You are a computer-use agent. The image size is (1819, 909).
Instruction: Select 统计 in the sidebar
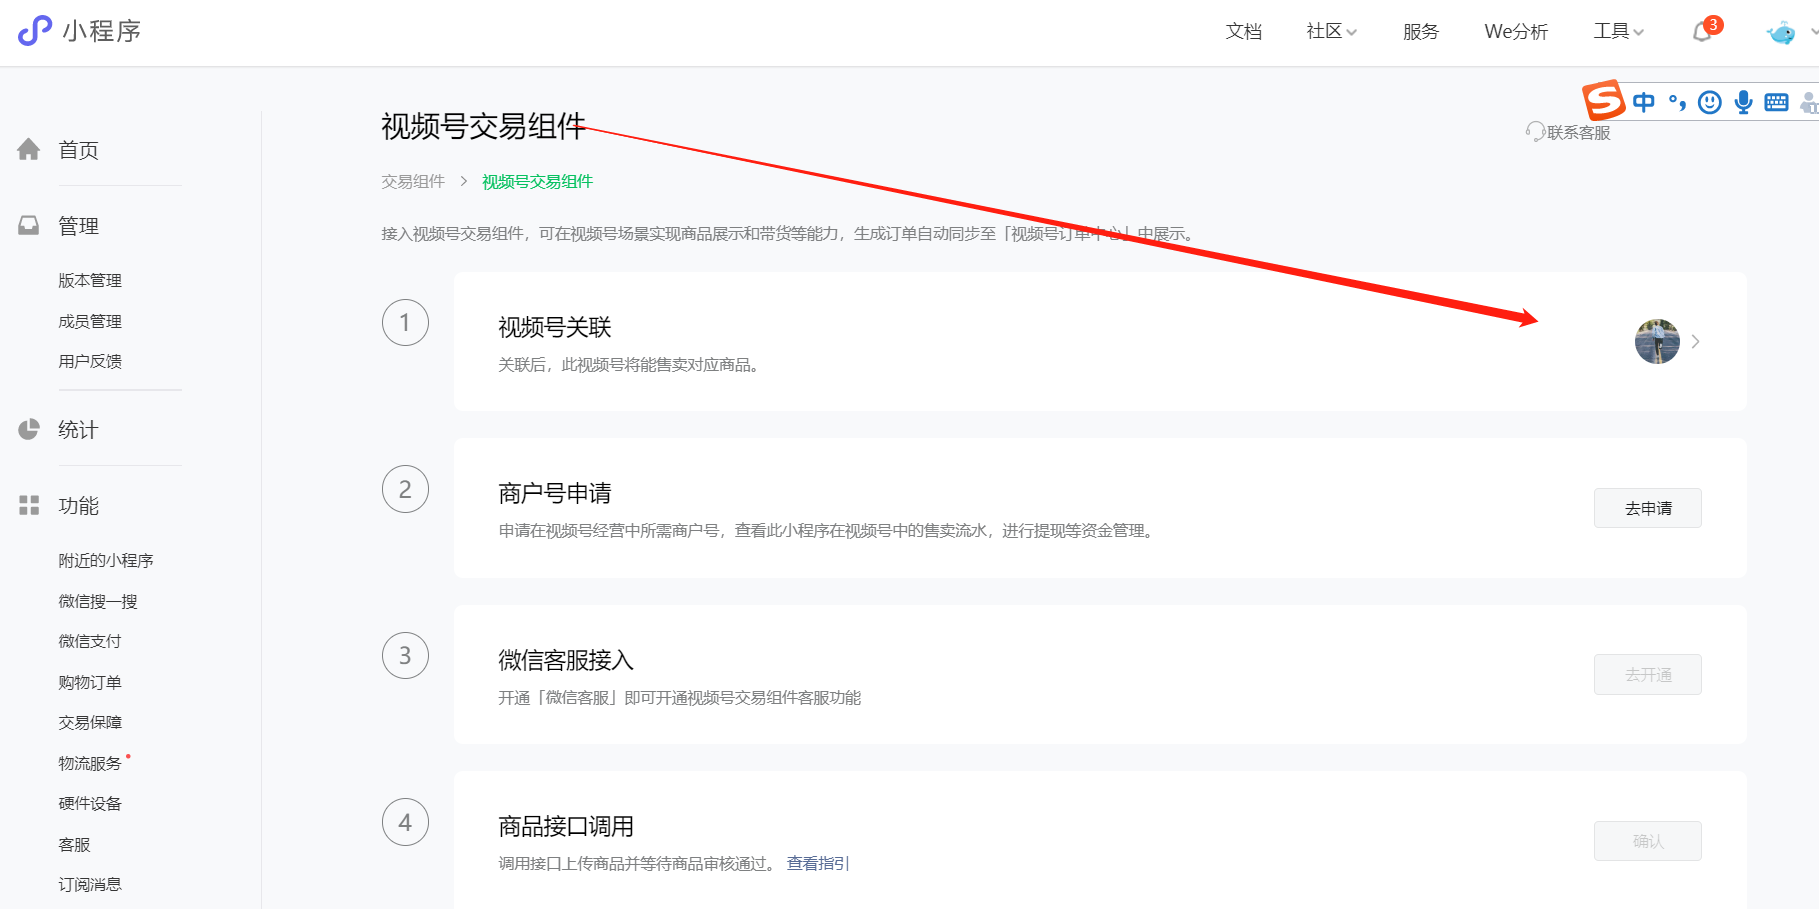[79, 430]
